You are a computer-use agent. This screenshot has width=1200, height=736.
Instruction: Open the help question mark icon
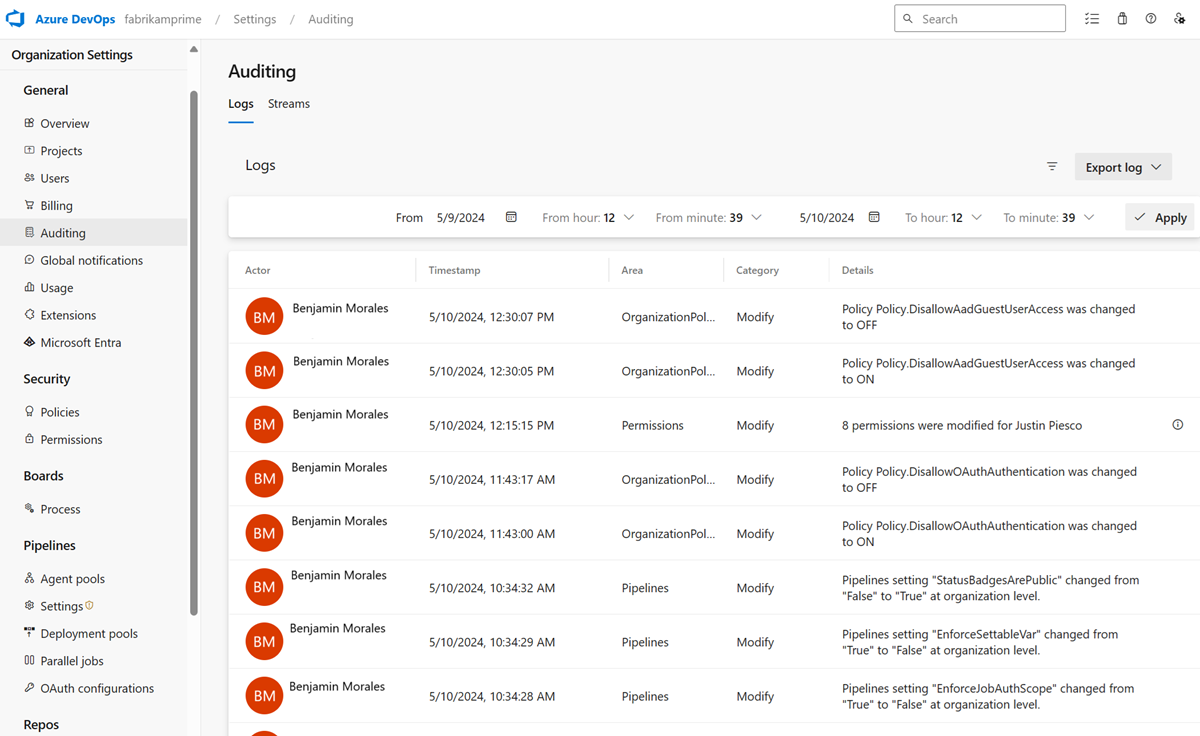coord(1150,18)
